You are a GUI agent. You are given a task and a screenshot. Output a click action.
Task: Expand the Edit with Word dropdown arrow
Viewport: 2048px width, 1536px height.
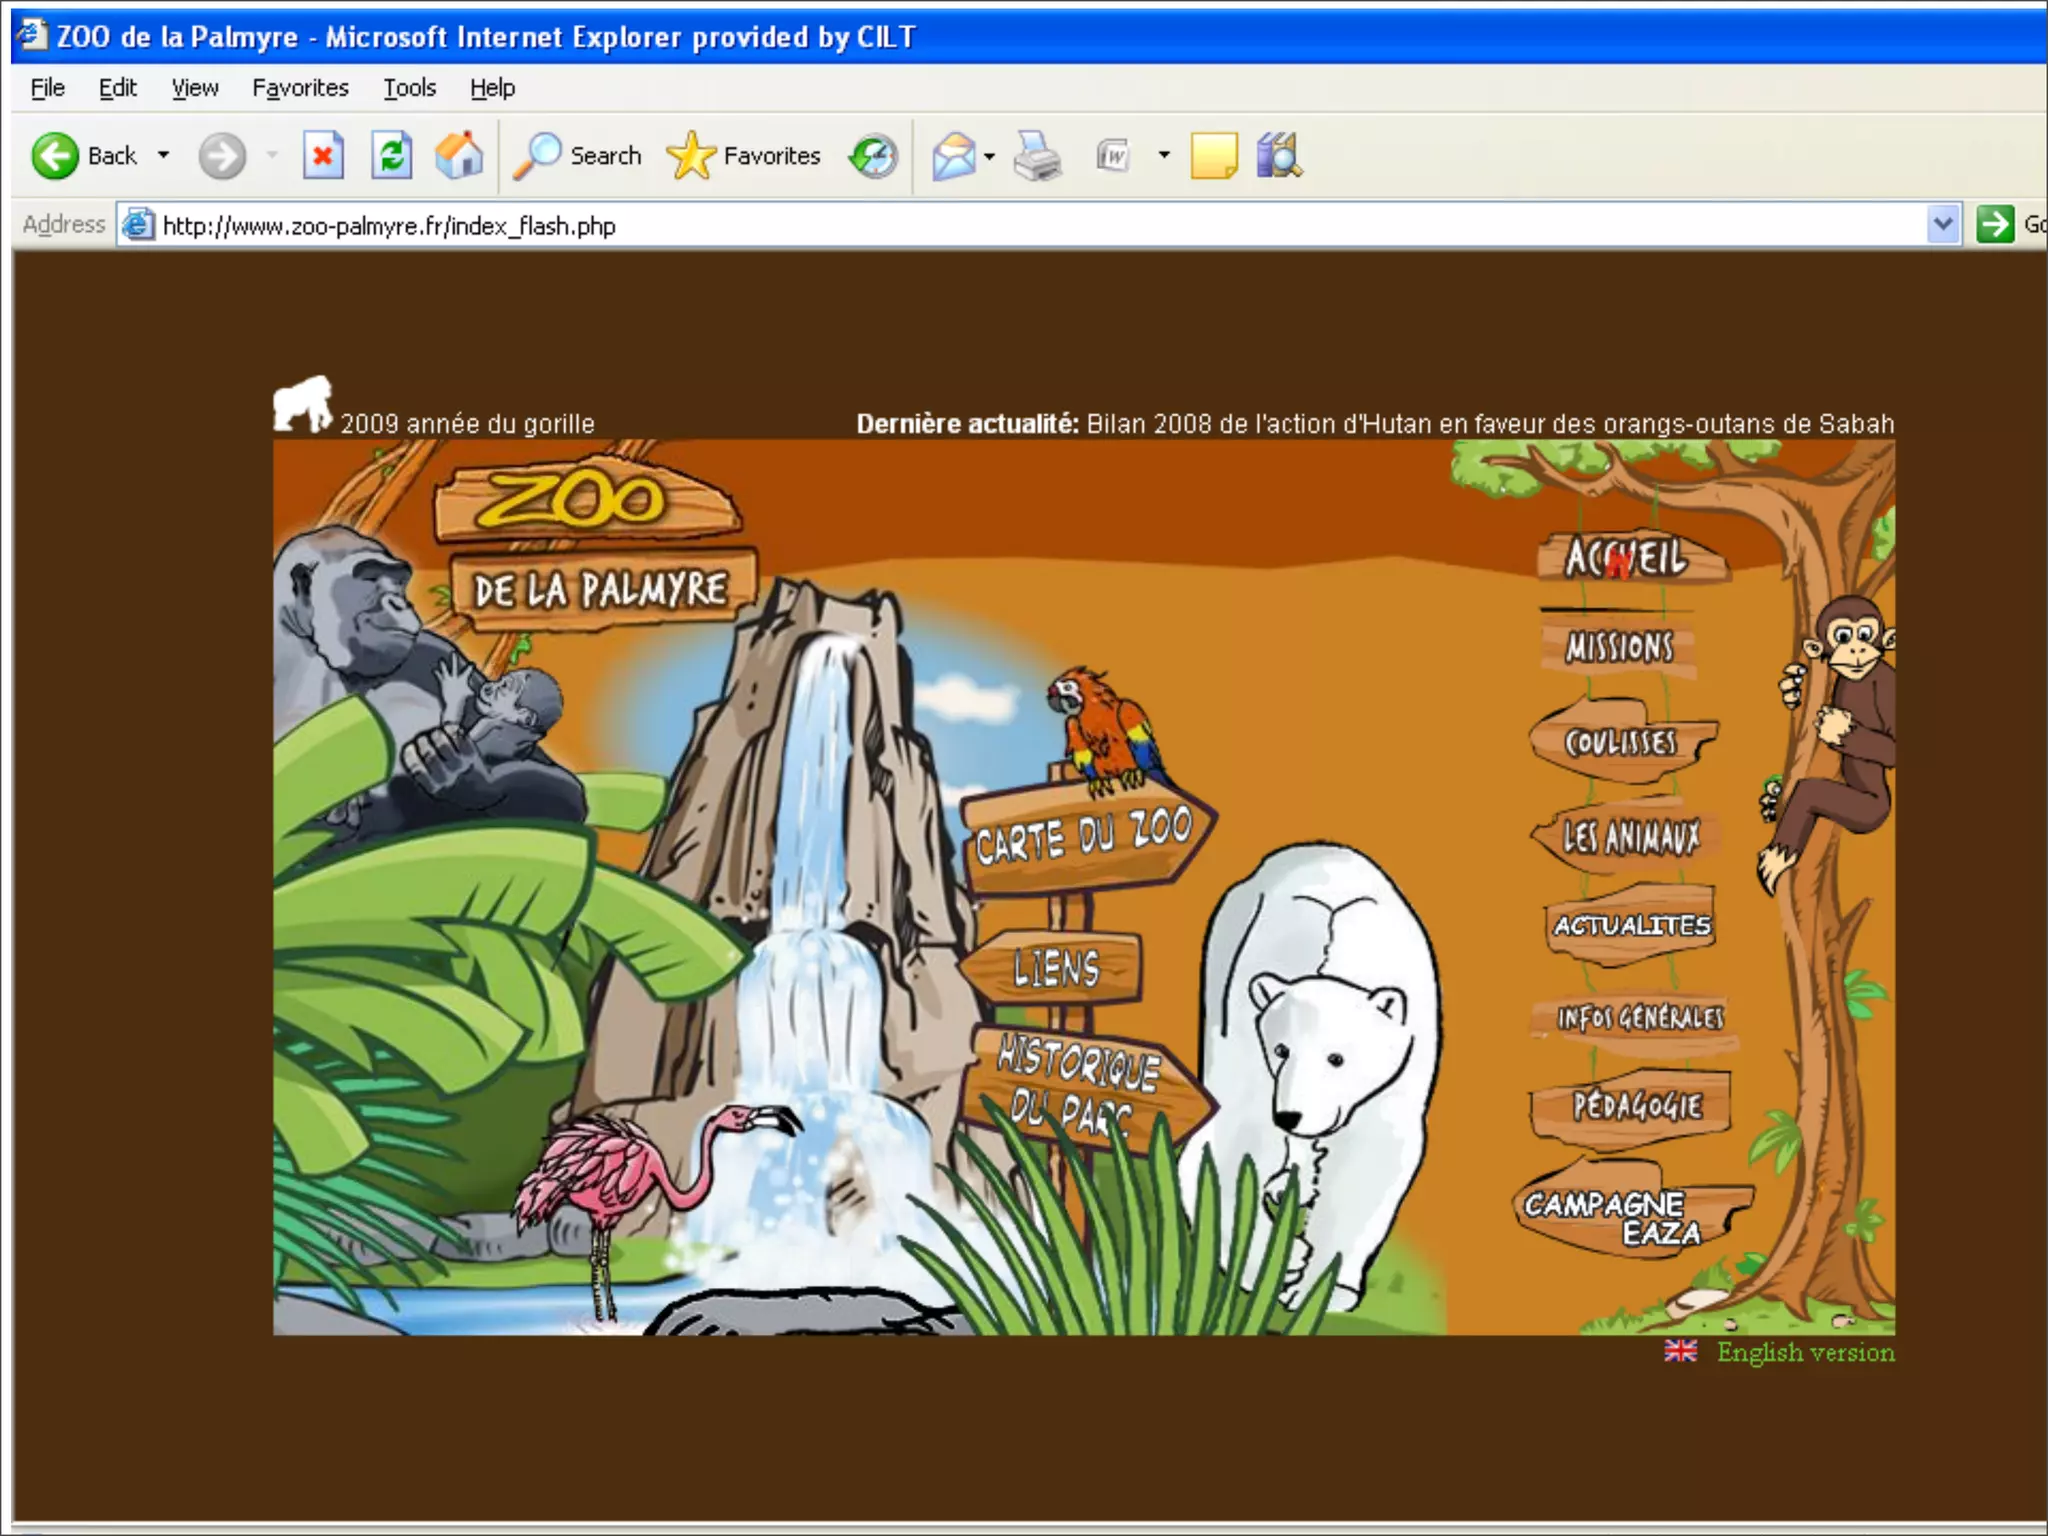(x=1163, y=156)
